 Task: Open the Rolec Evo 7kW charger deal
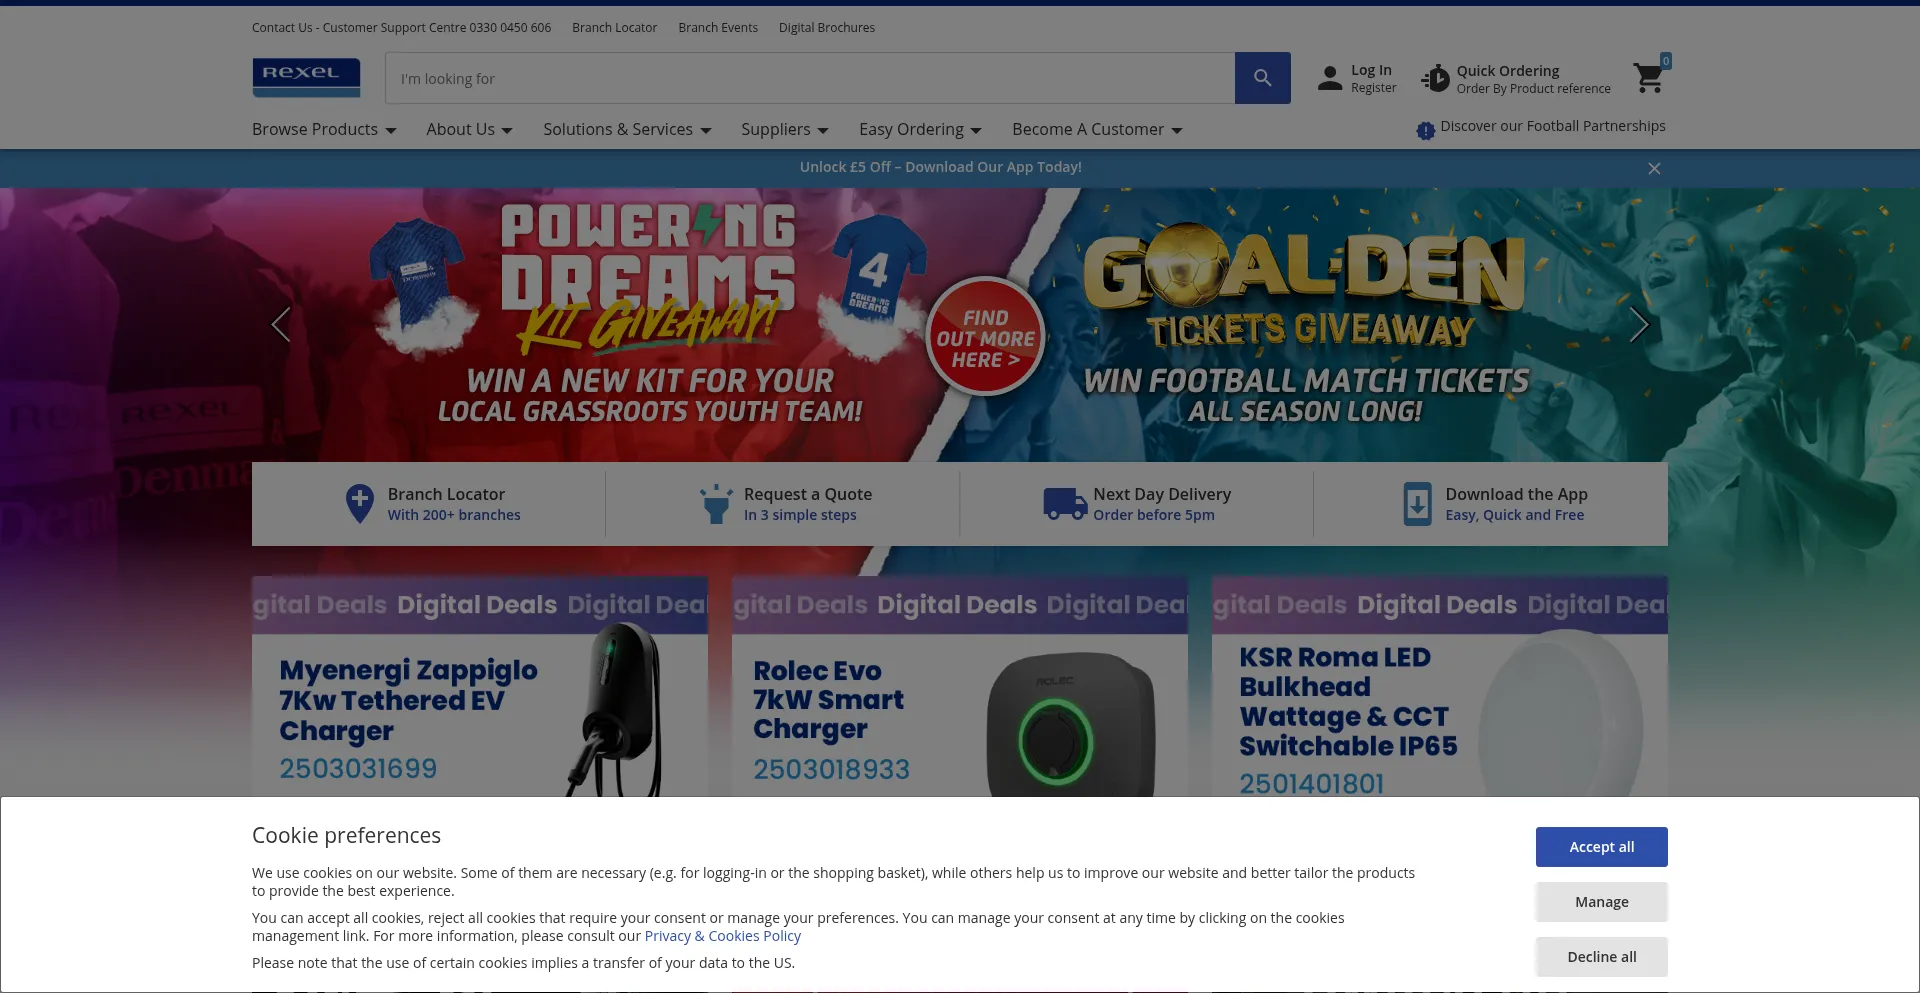click(x=959, y=700)
